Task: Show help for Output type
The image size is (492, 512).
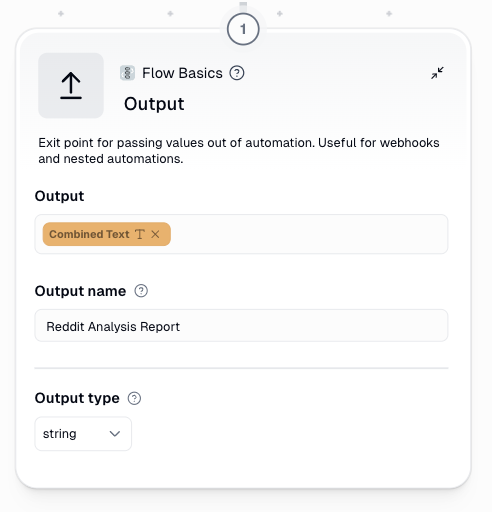Action: pos(134,398)
